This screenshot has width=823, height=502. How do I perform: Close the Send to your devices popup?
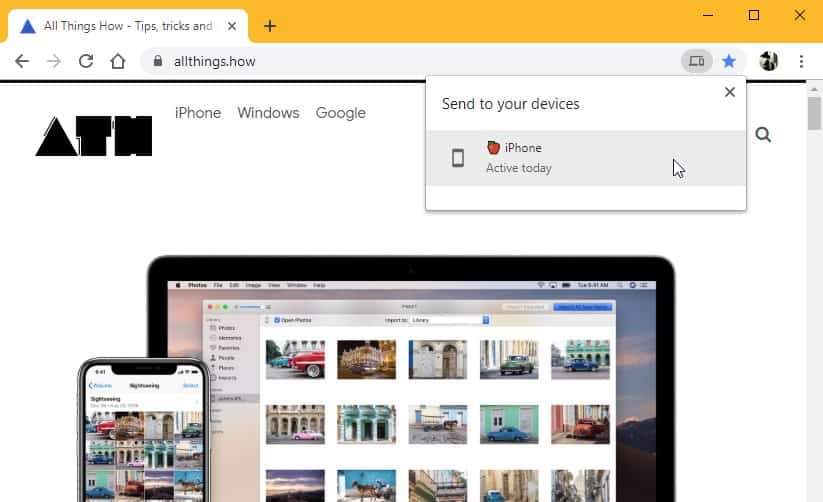[x=730, y=92]
